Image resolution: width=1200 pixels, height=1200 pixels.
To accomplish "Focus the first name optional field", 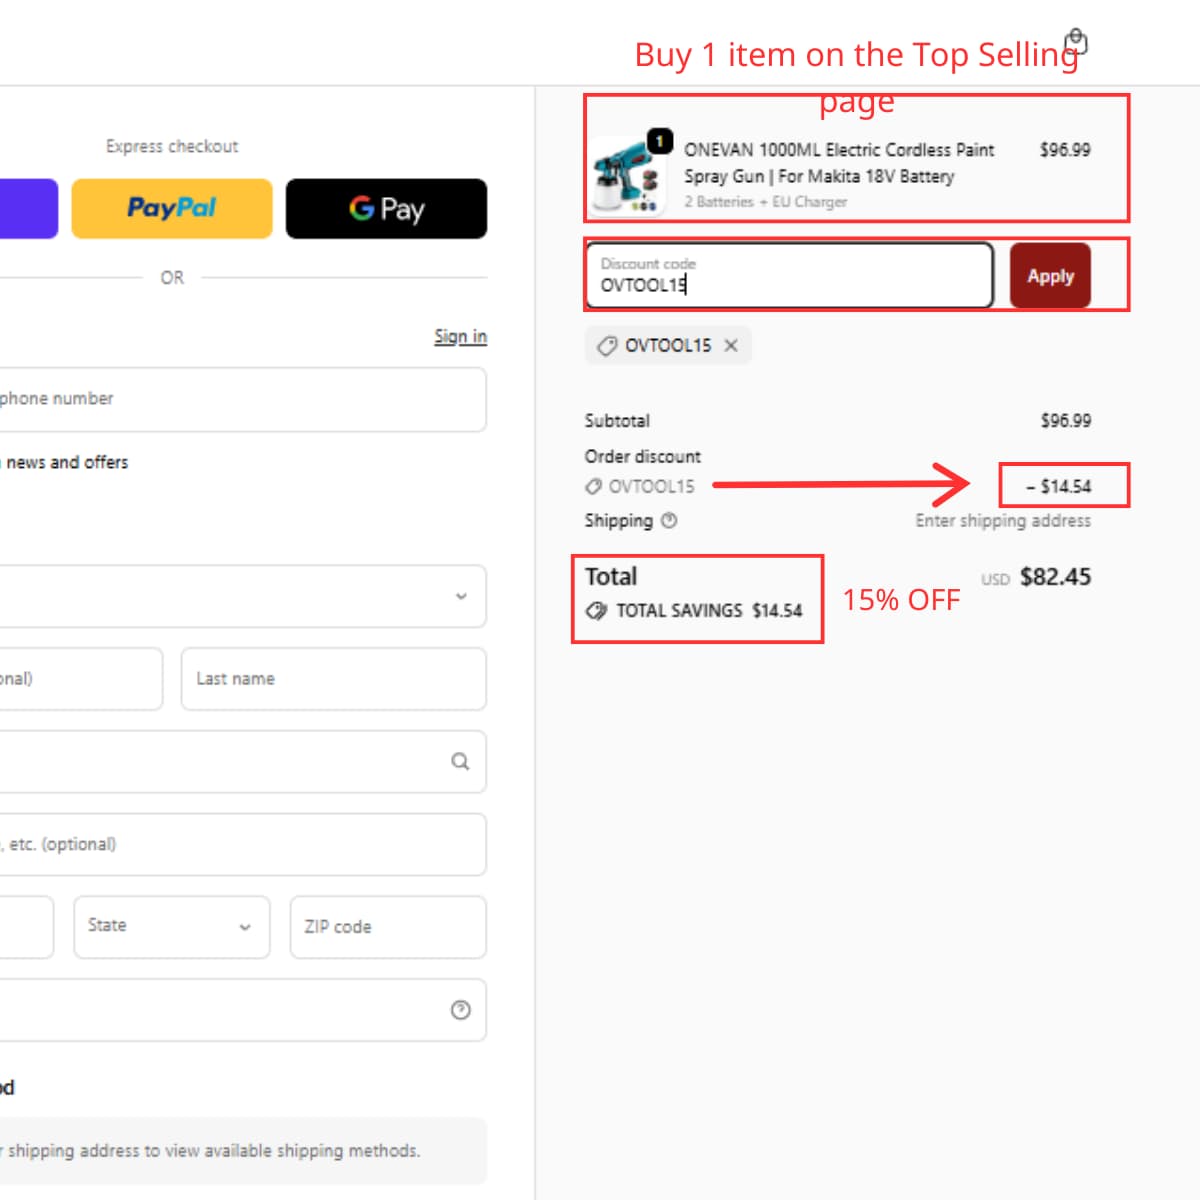I will point(81,678).
